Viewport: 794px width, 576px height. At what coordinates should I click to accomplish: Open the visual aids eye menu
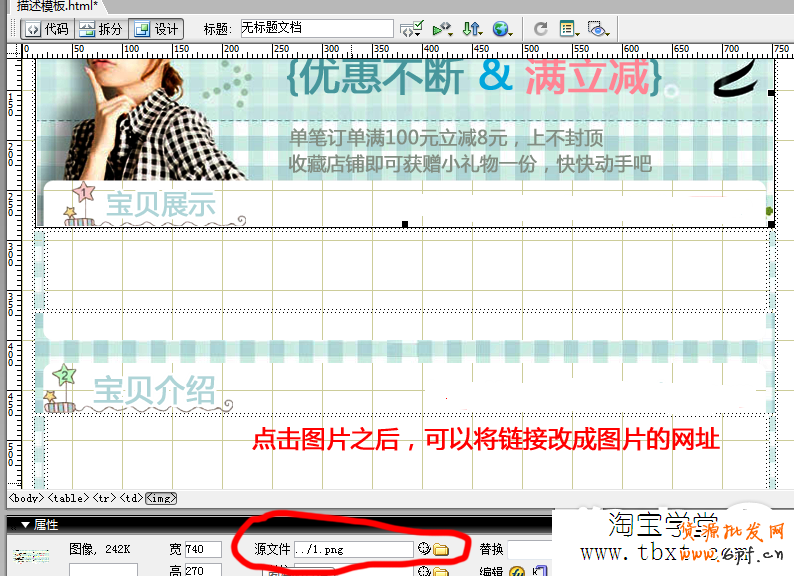click(x=599, y=30)
